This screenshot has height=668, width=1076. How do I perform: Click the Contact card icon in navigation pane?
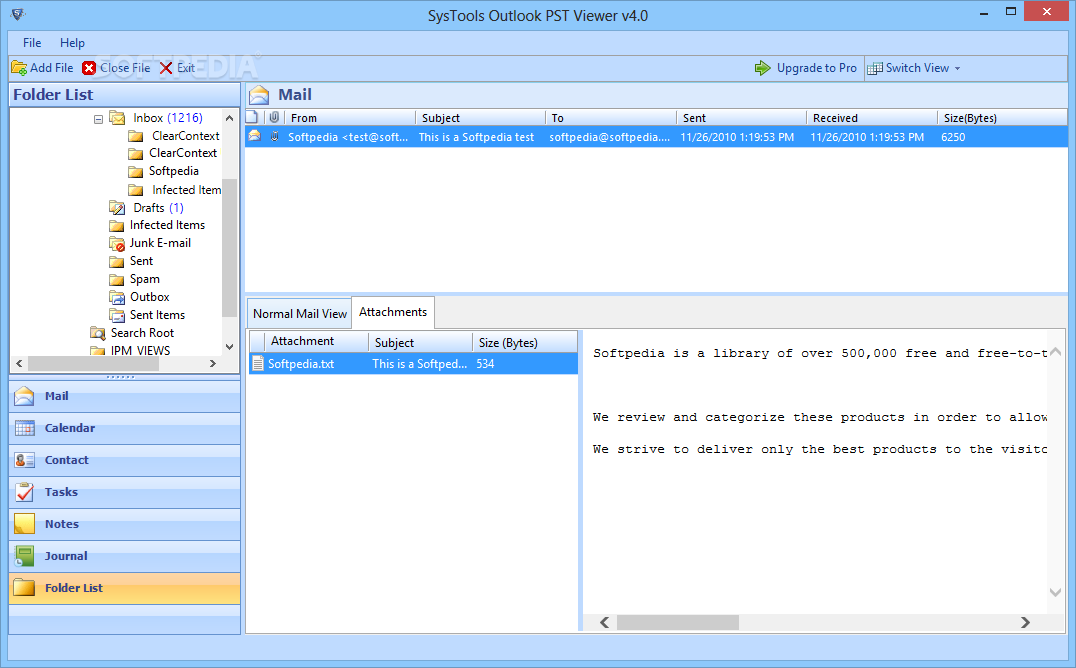pos(24,460)
